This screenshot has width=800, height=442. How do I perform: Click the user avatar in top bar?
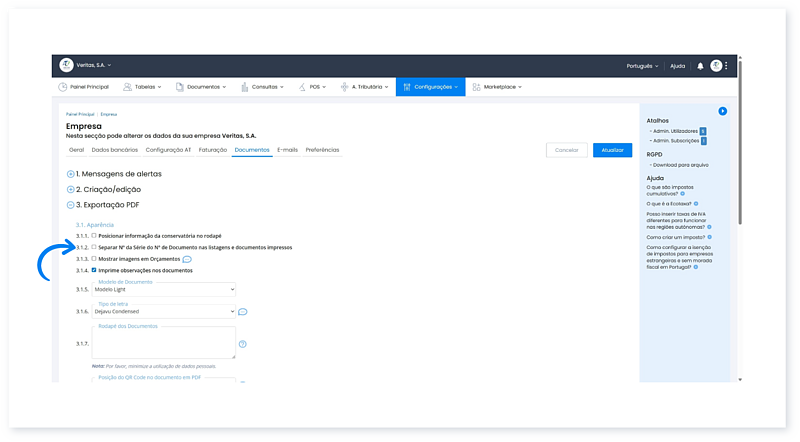tap(716, 65)
